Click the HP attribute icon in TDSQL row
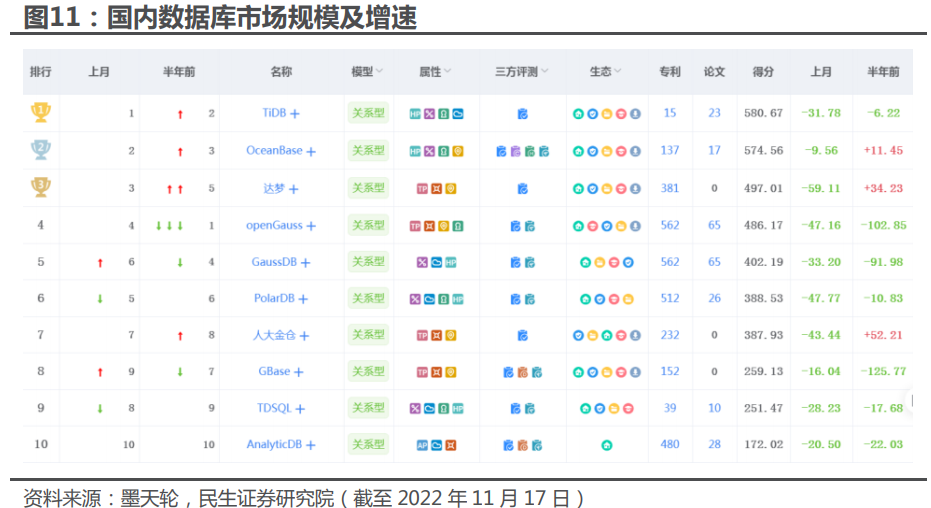 pos(458,408)
